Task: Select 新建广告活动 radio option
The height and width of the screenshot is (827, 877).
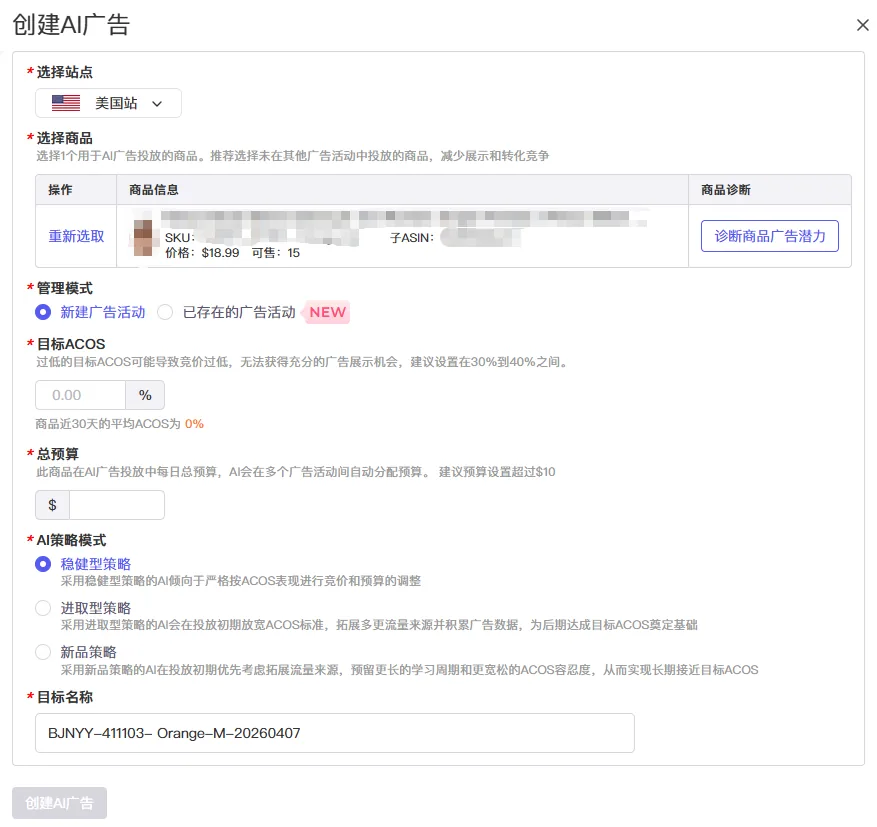Action: 43,312
